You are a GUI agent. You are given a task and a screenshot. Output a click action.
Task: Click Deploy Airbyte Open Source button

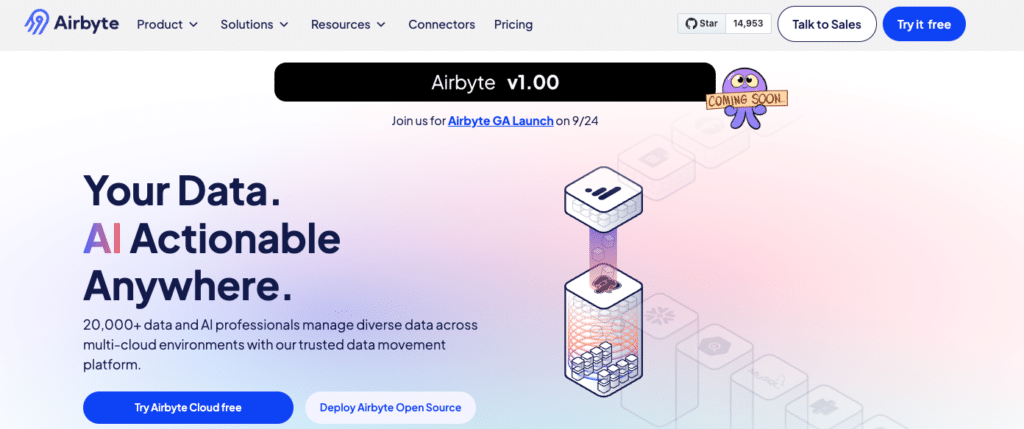click(x=390, y=407)
